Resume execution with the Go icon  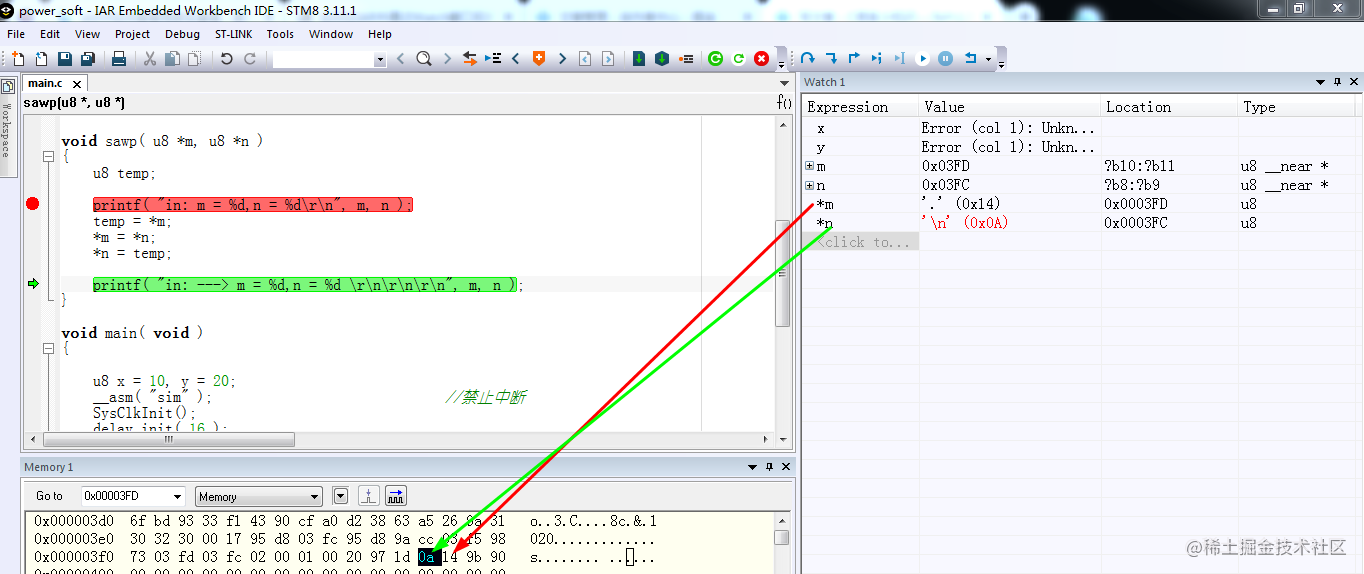point(923,58)
